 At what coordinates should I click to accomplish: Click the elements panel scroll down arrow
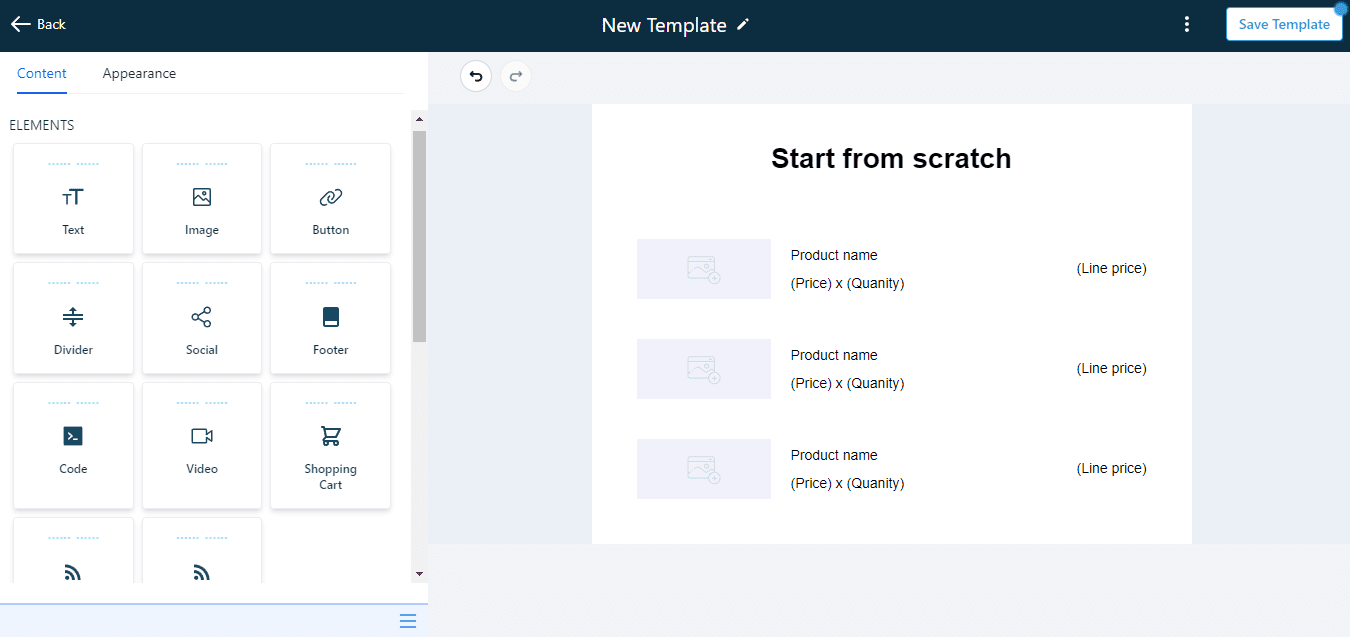click(419, 574)
